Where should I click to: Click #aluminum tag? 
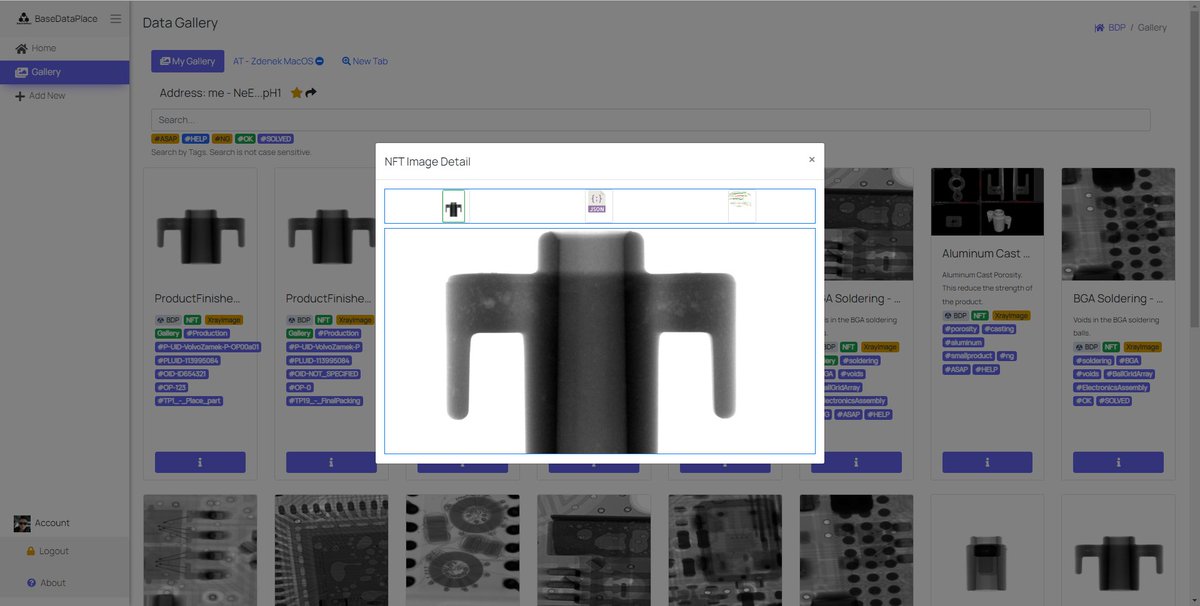pyautogui.click(x=961, y=342)
